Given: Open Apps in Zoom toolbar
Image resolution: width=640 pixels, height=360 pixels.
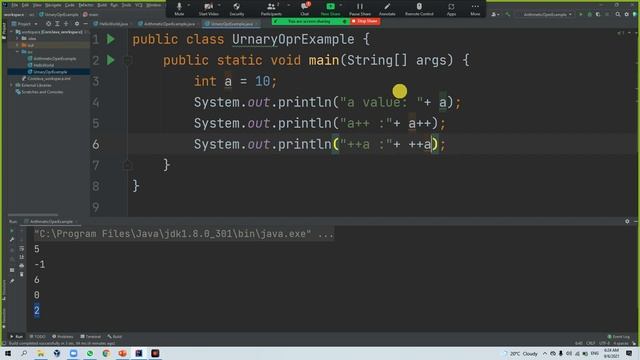Looking at the screenshot, I should 451,9.
